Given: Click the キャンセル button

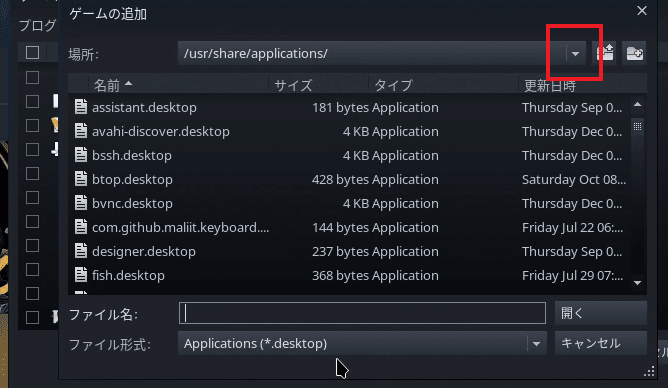Looking at the screenshot, I should [601, 343].
